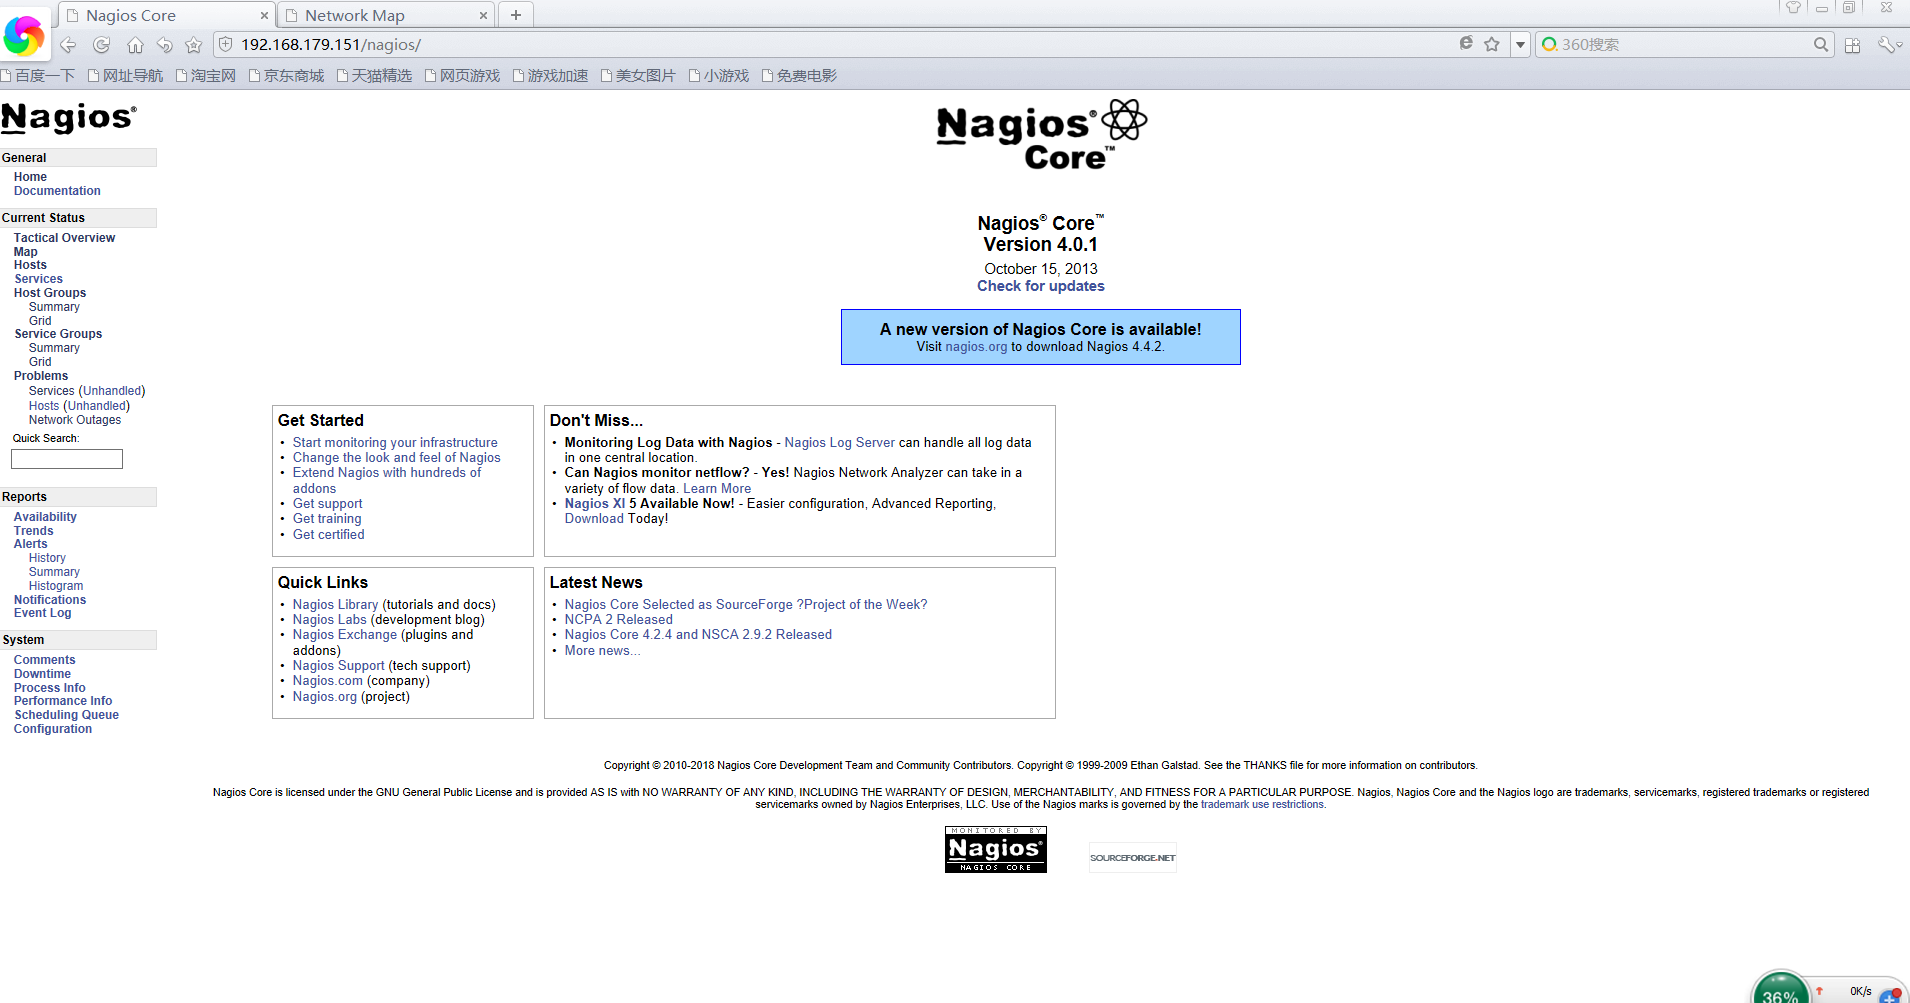Screen dimensions: 1910x1003
Task: Click the URL address field
Action: pyautogui.click(x=840, y=45)
